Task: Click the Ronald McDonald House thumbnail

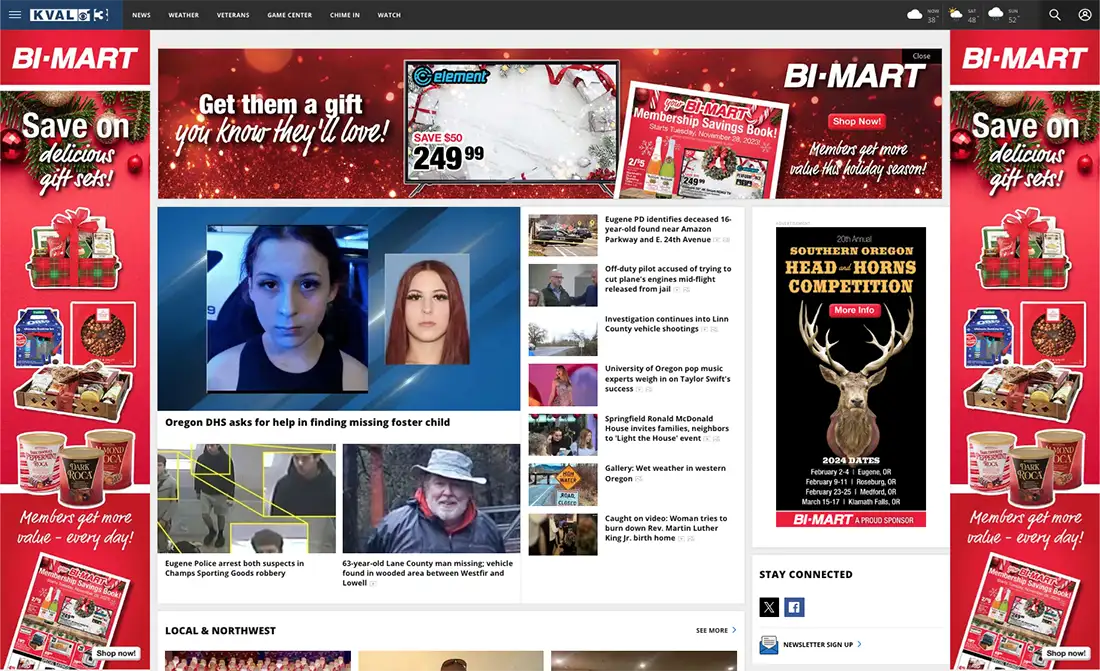Action: [563, 434]
